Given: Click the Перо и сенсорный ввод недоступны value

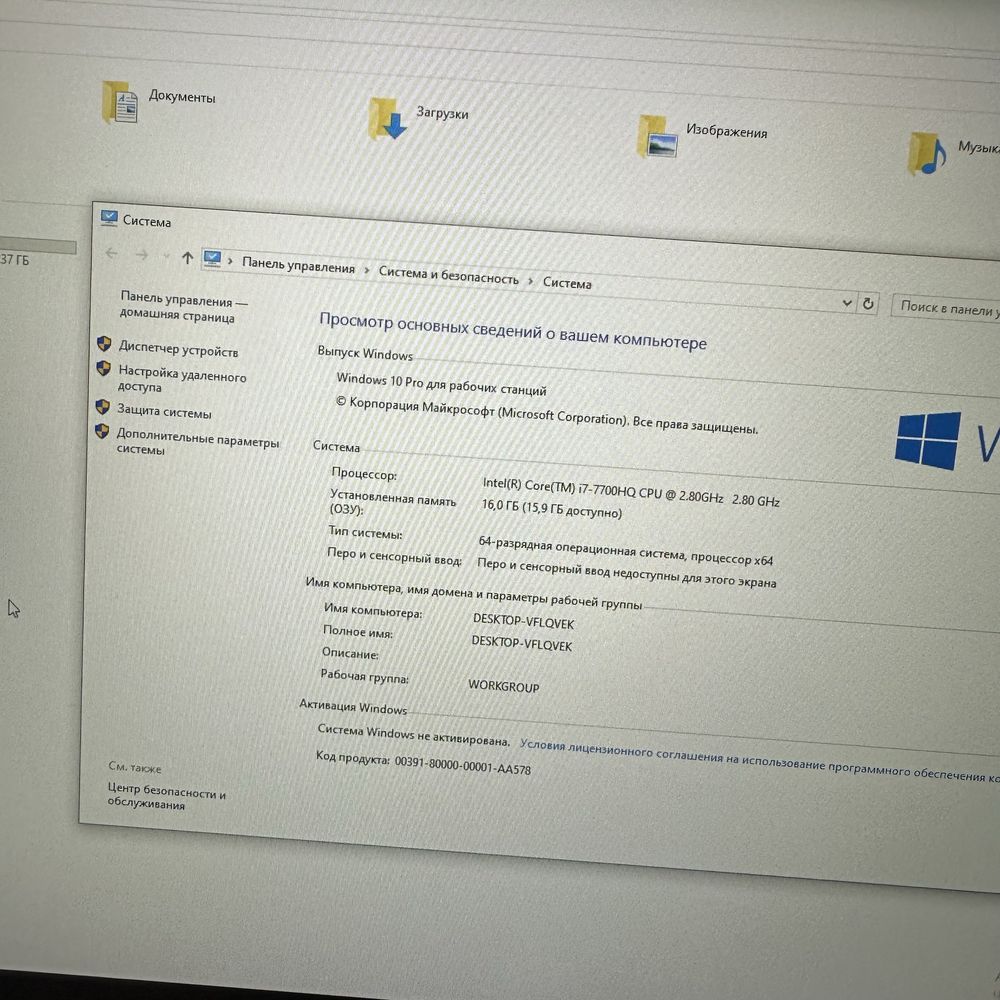Looking at the screenshot, I should [626, 572].
